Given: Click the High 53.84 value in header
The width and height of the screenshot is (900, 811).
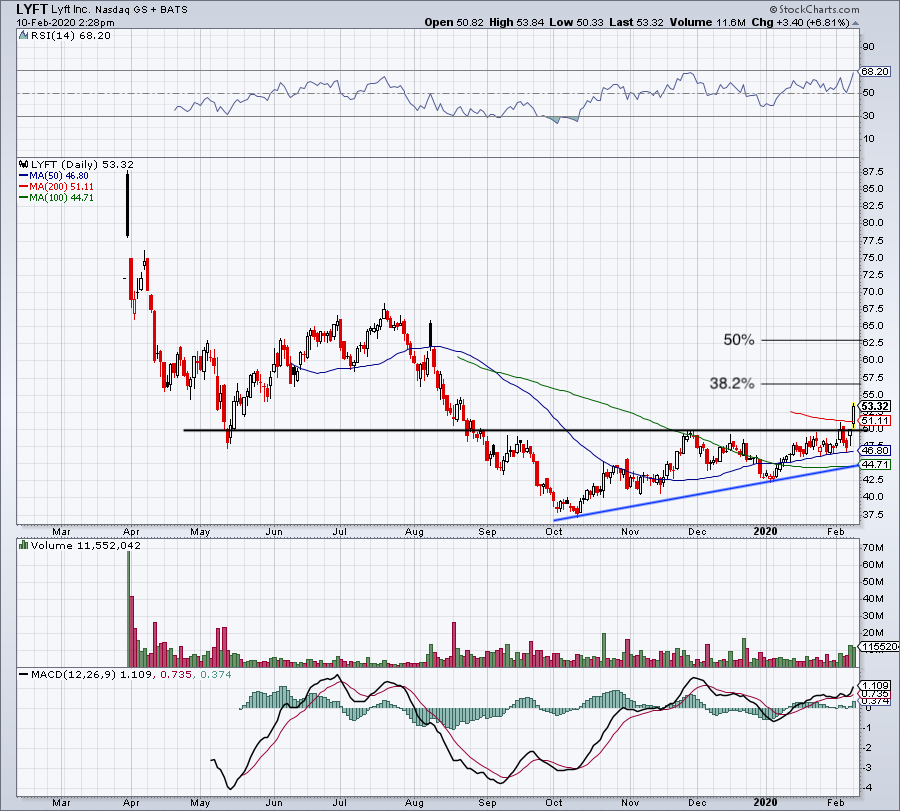Looking at the screenshot, I should click(530, 22).
